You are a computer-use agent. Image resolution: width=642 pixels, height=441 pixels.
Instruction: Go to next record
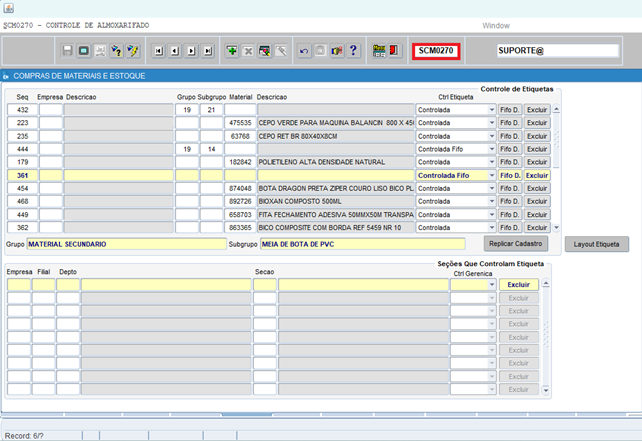(x=192, y=51)
